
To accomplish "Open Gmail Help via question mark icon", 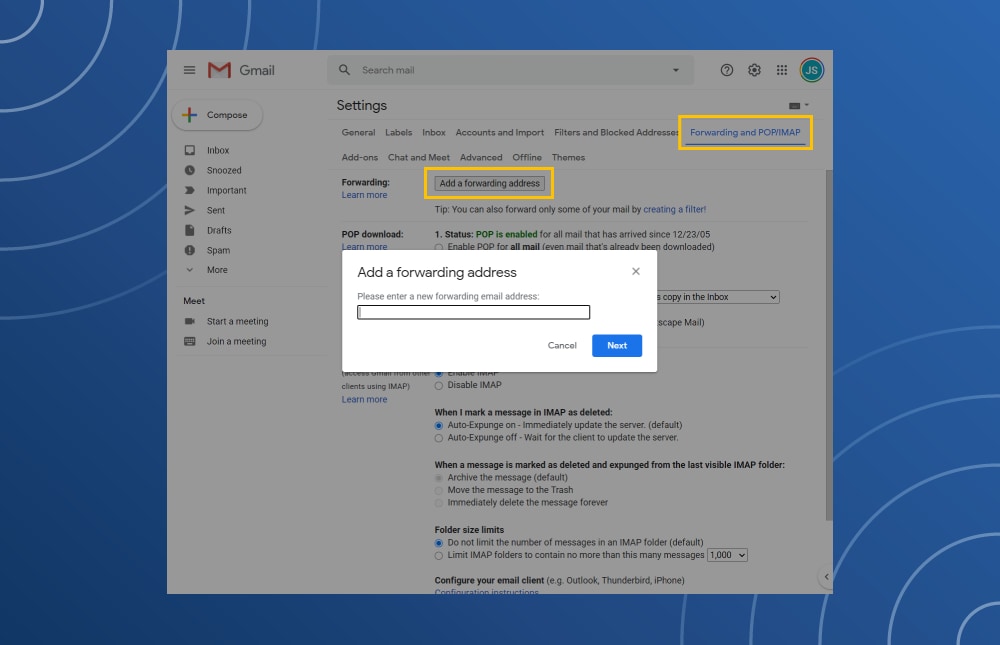I will pyautogui.click(x=726, y=70).
